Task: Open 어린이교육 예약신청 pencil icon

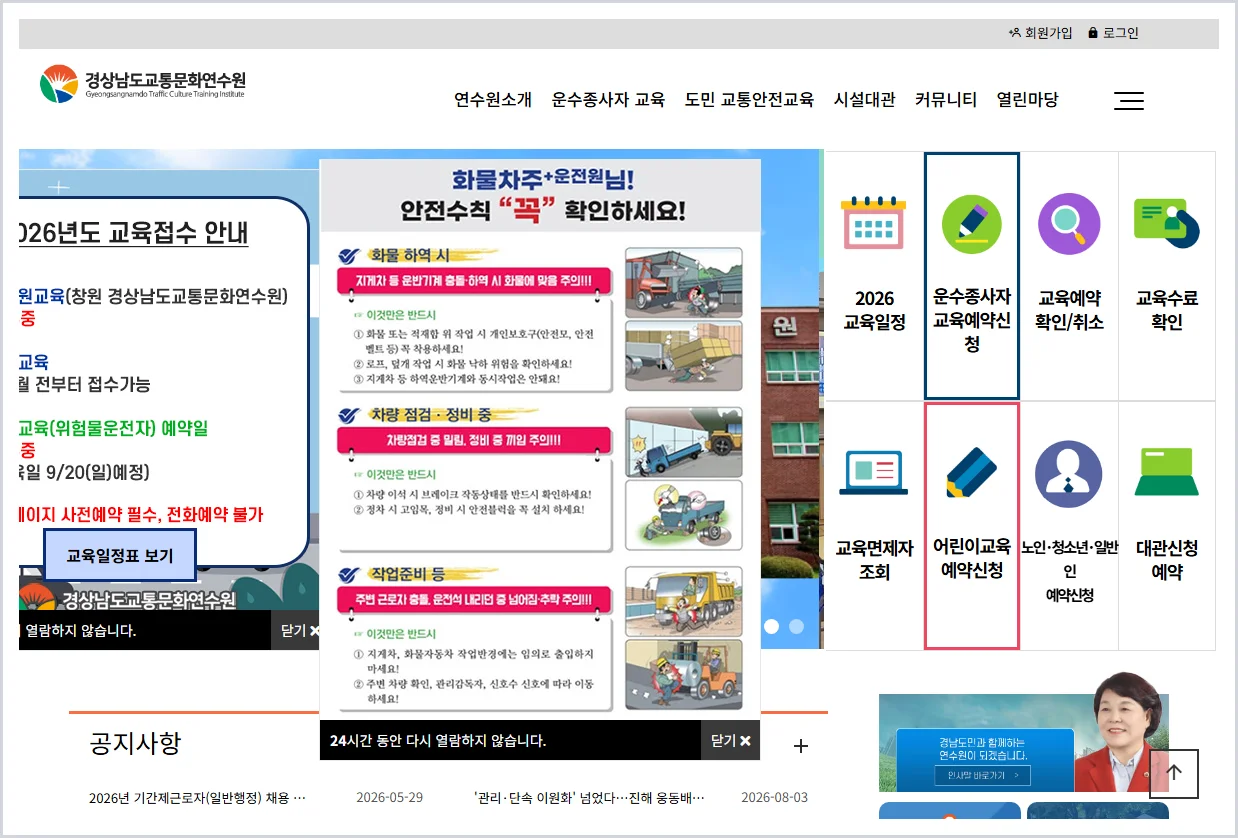Action: [x=971, y=473]
